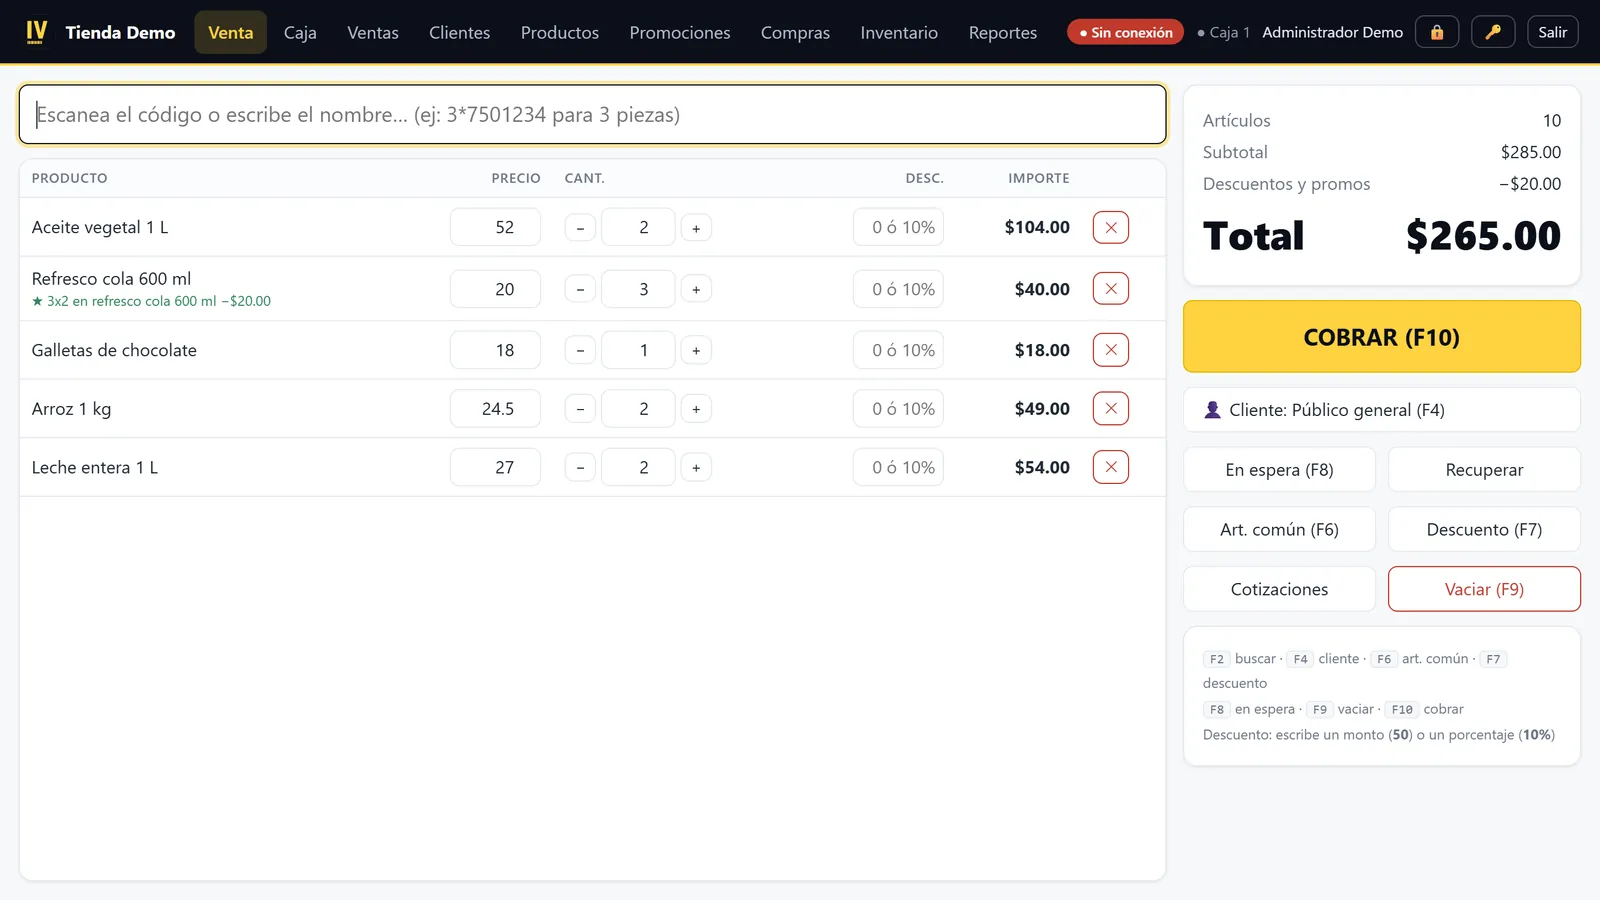Go to the Ventas section

coord(373,32)
